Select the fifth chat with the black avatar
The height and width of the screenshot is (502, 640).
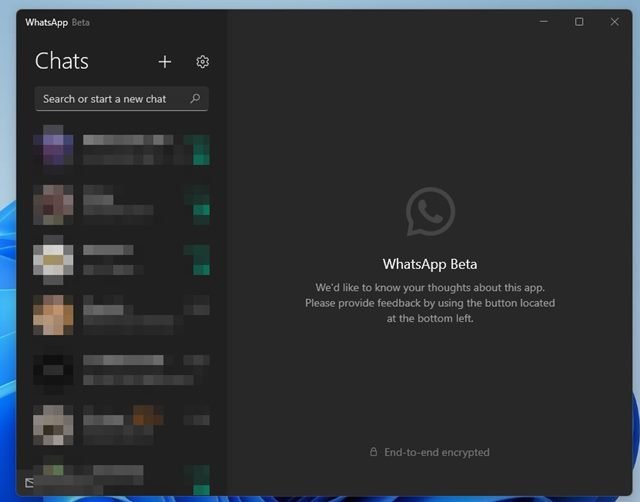pyautogui.click(x=120, y=369)
